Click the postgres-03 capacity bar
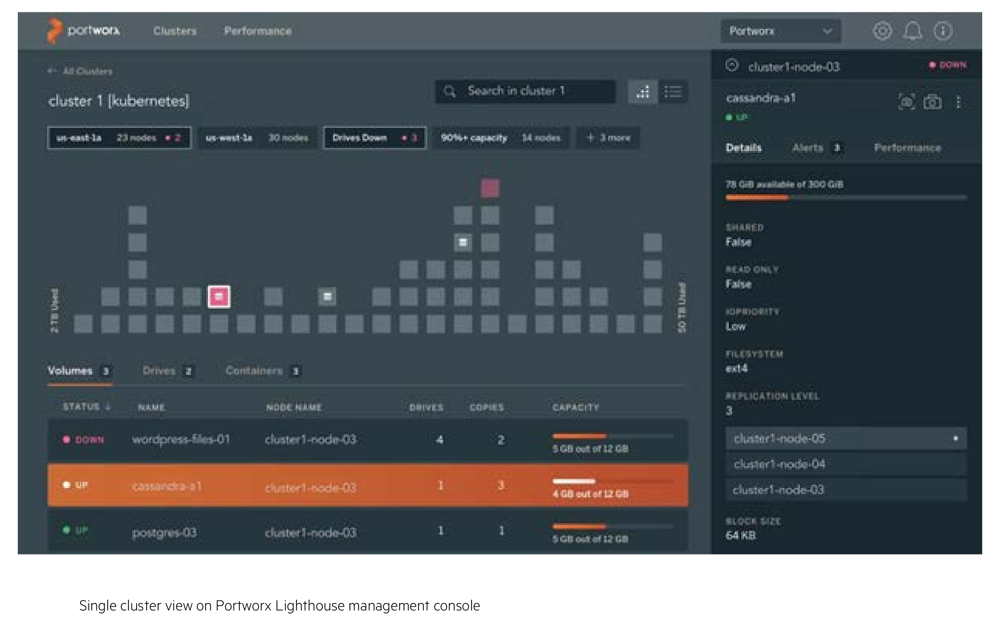This screenshot has width=1000, height=629. tap(613, 526)
